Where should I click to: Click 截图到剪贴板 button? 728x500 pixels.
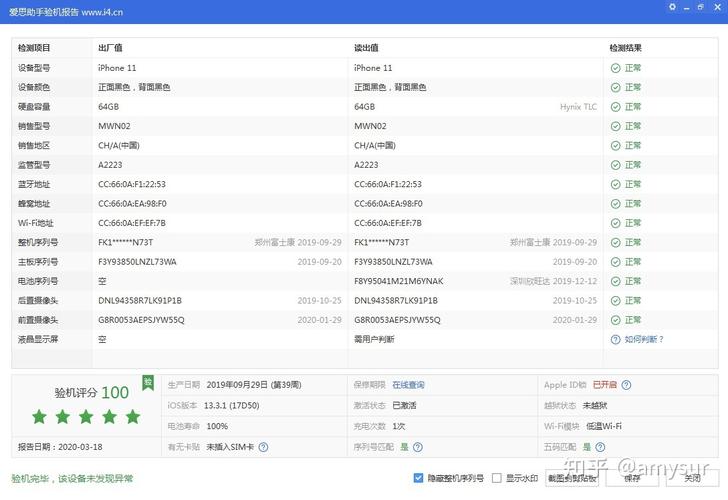(572, 478)
